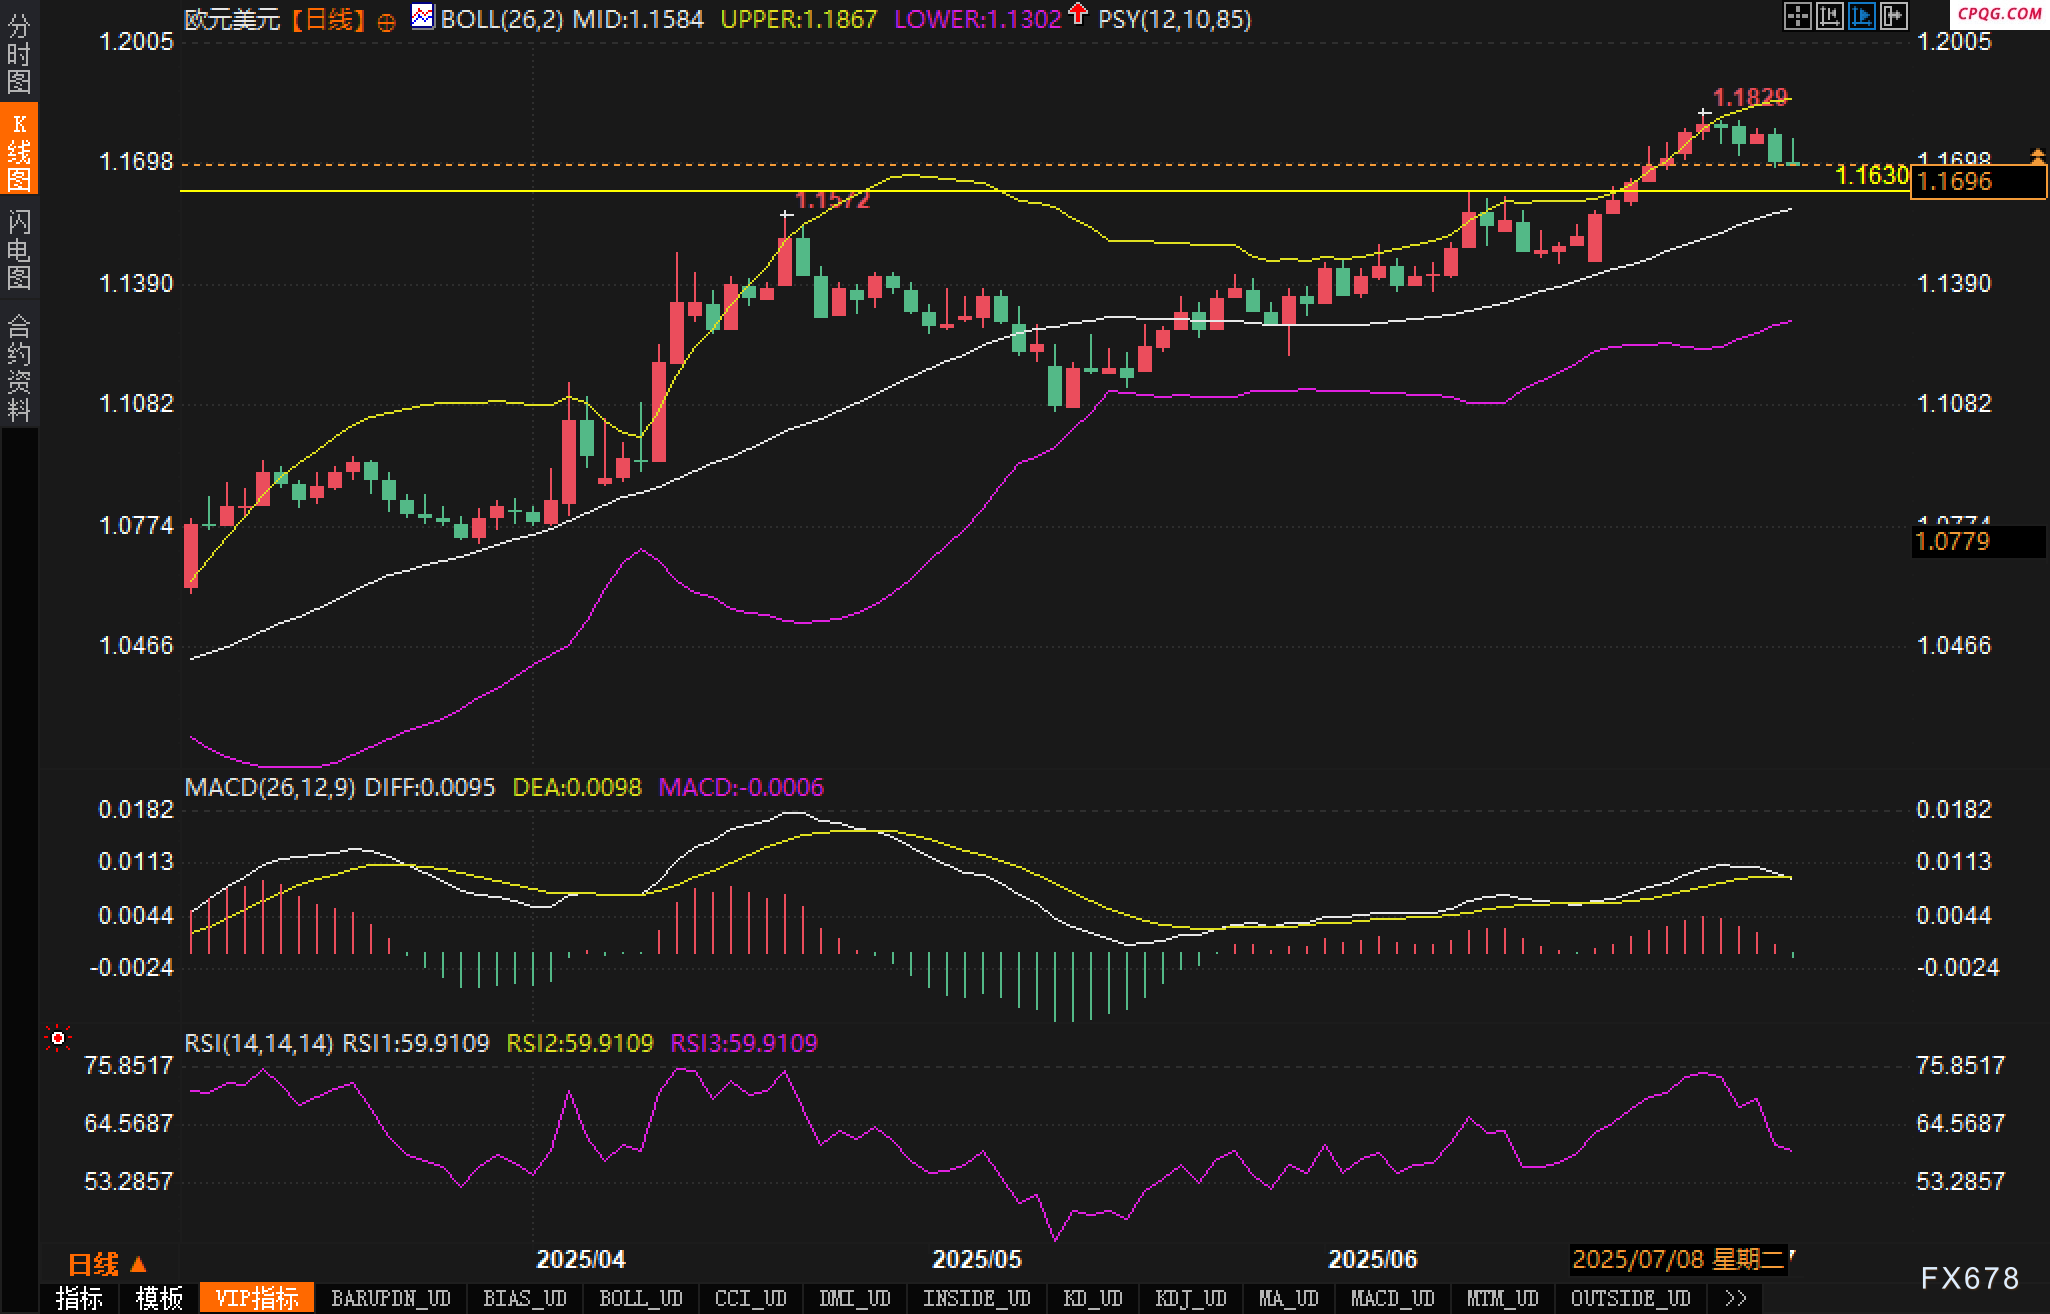Image resolution: width=2050 pixels, height=1314 pixels.
Task: Click the MACD_UD indicator button
Action: [1392, 1298]
